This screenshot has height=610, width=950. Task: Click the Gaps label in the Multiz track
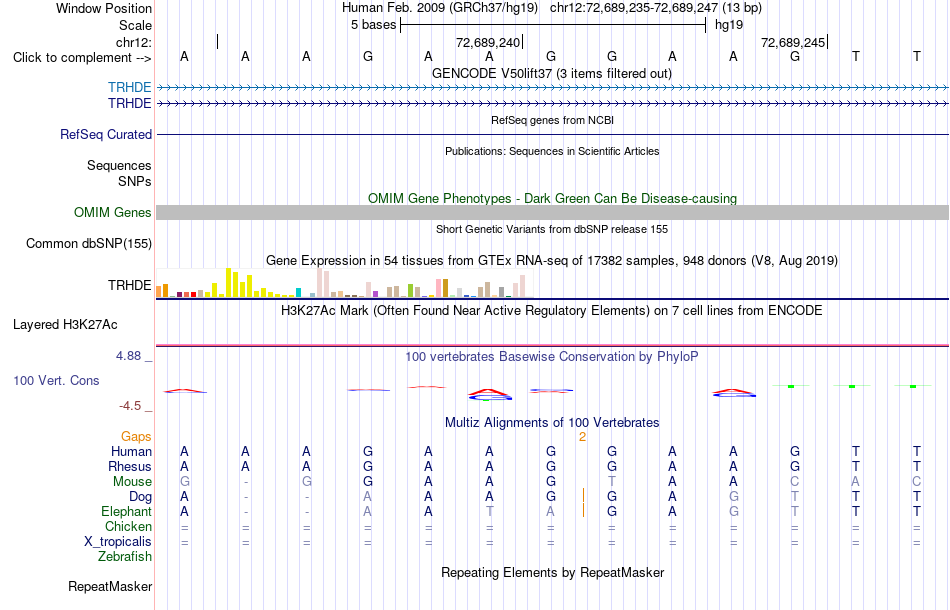(136, 436)
